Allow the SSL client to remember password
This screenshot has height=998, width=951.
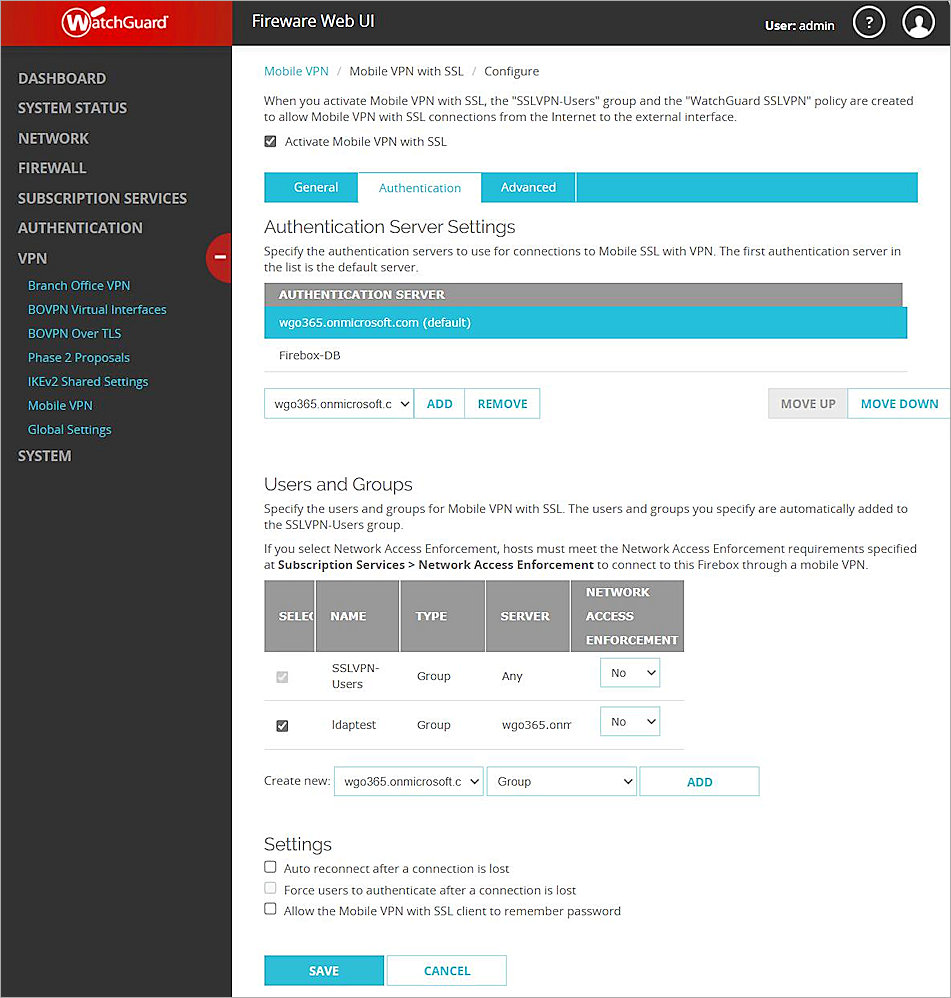tap(270, 909)
